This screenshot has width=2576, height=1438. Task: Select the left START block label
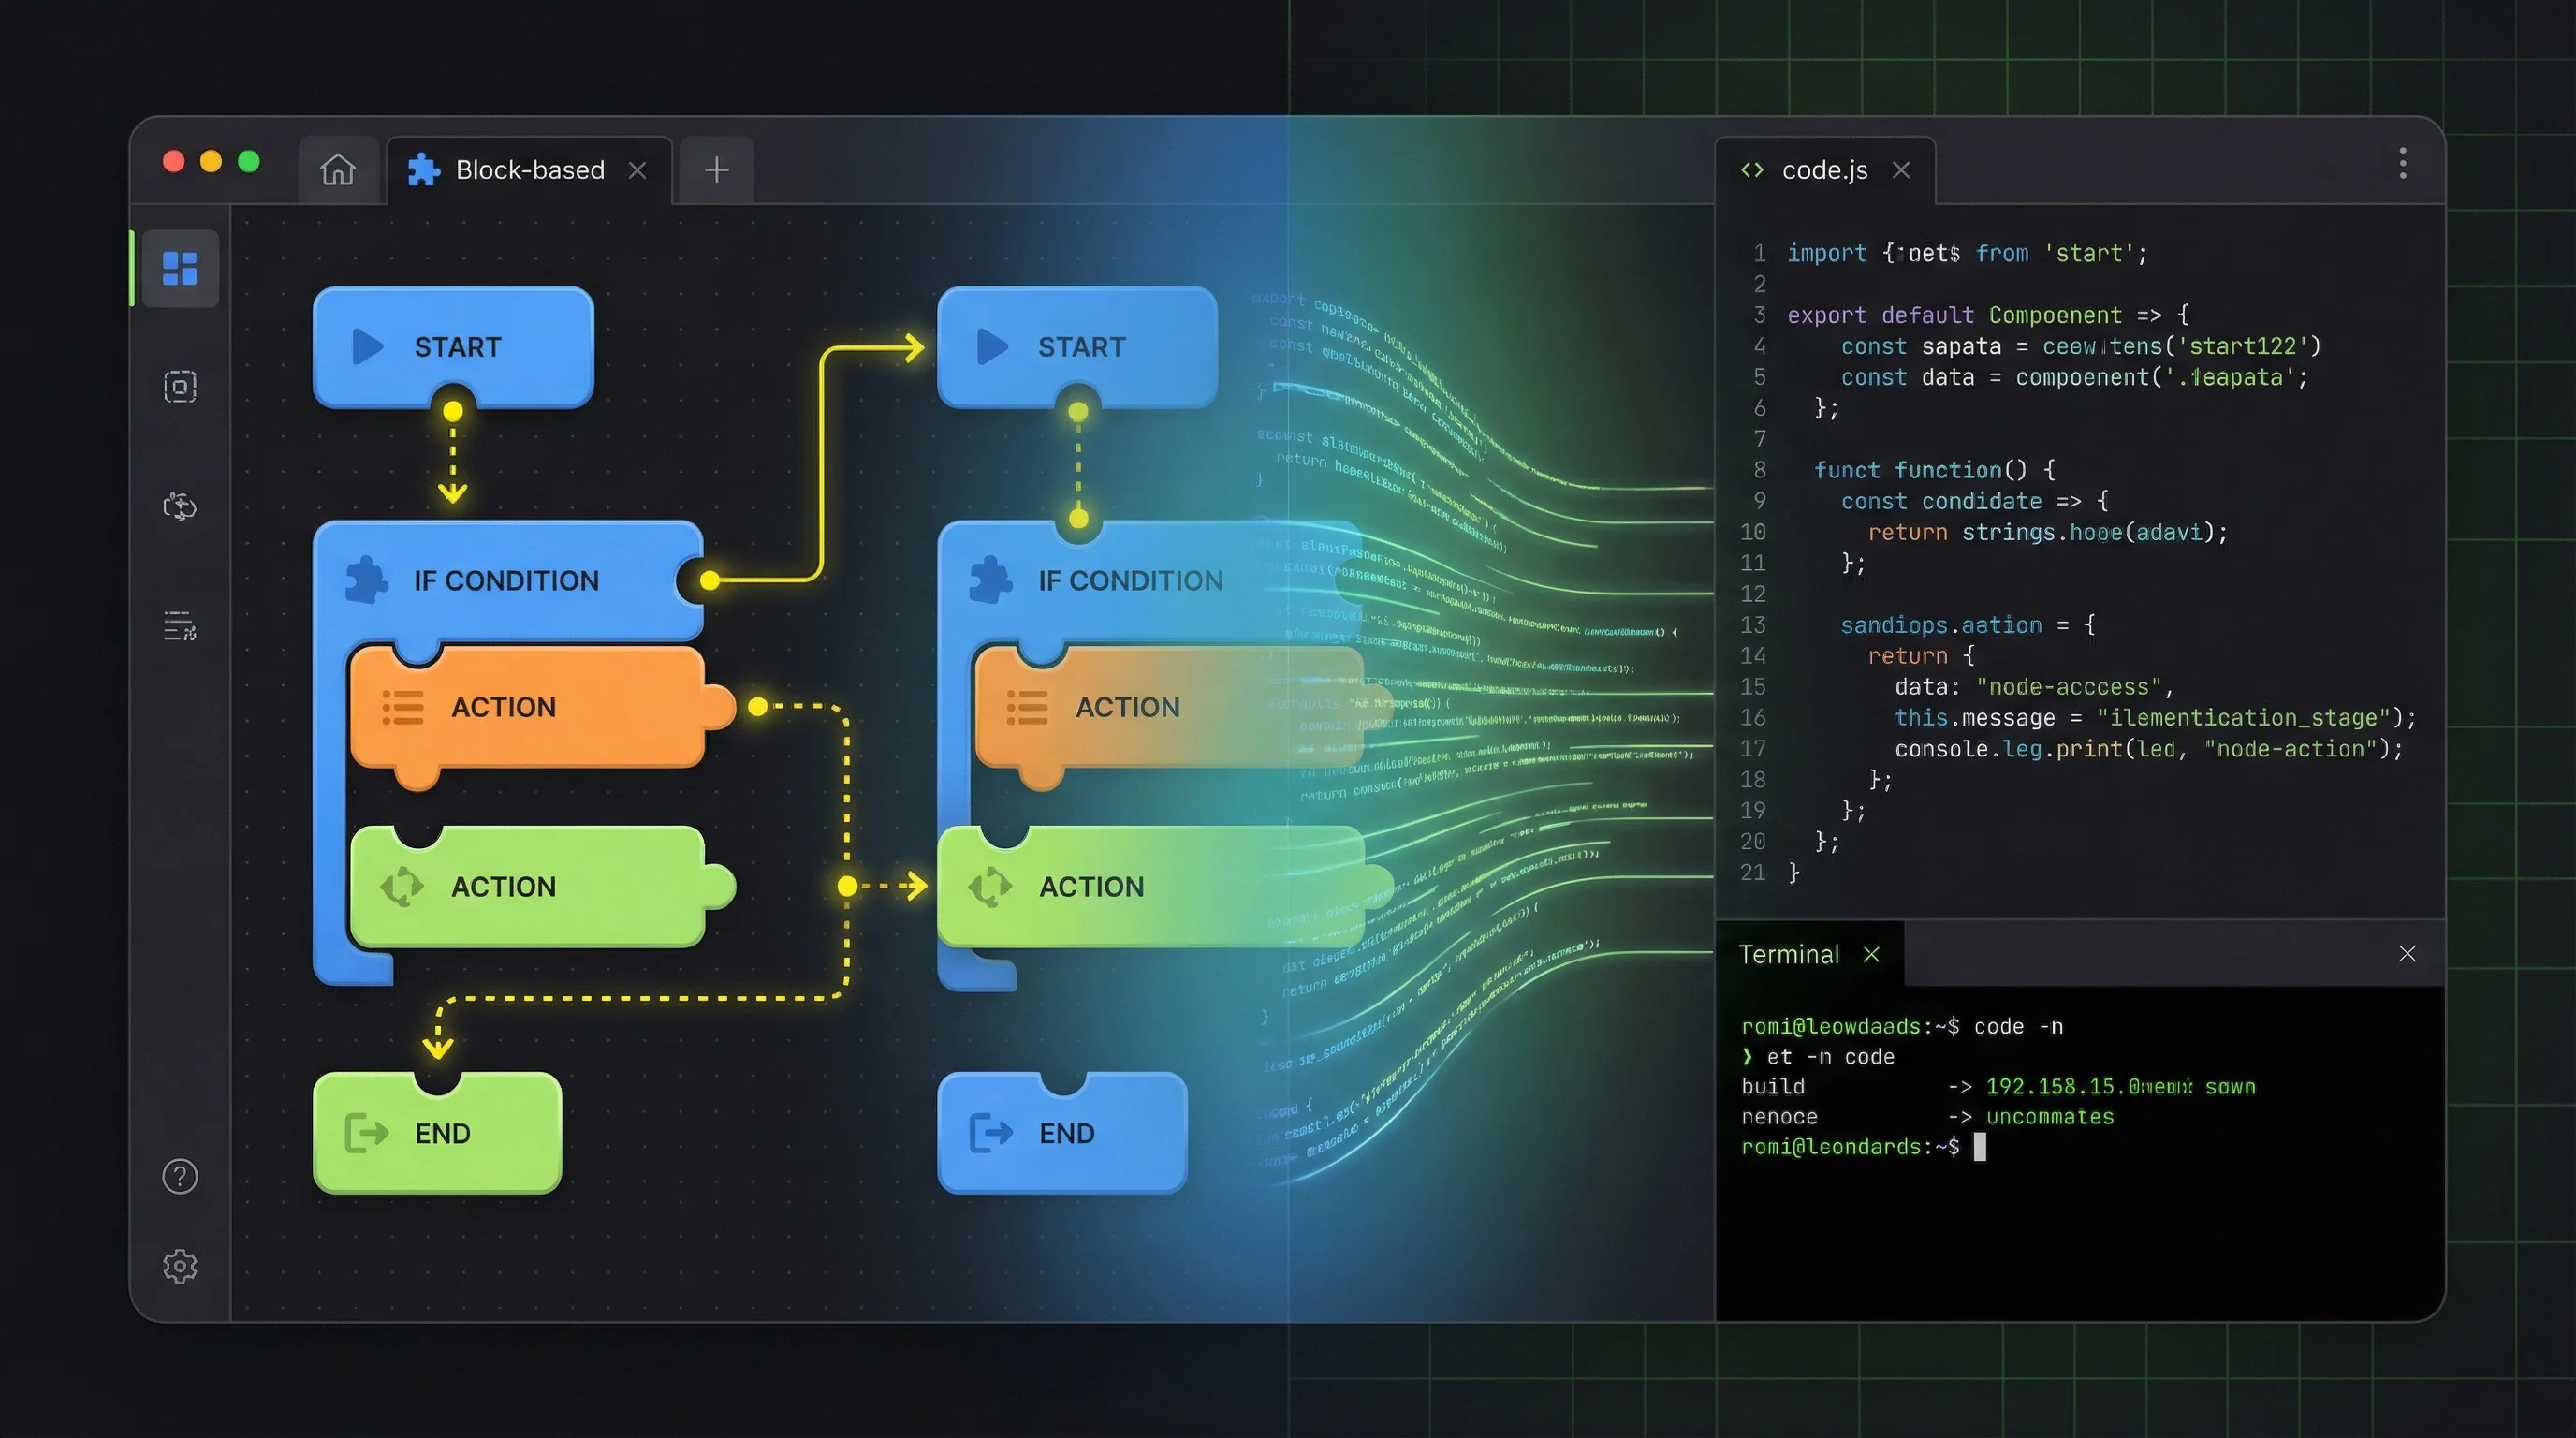tap(458, 347)
